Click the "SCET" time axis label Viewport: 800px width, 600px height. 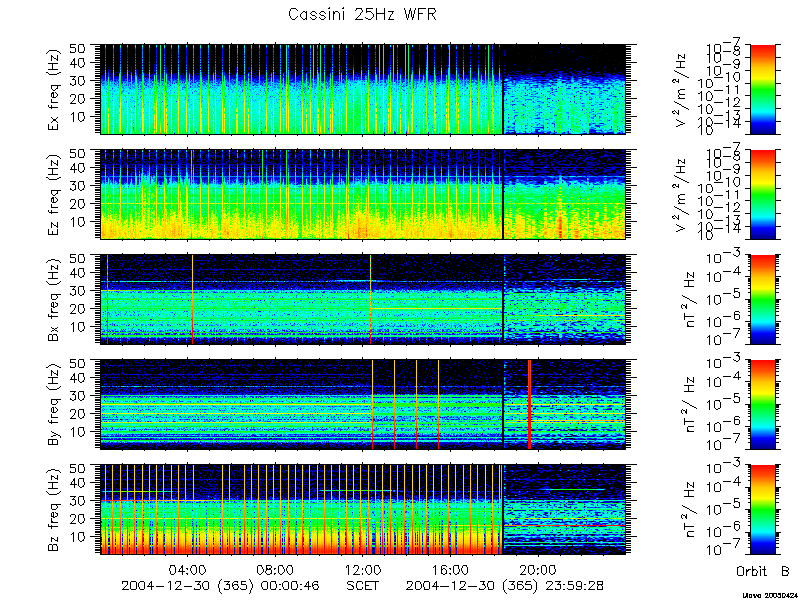click(x=363, y=585)
